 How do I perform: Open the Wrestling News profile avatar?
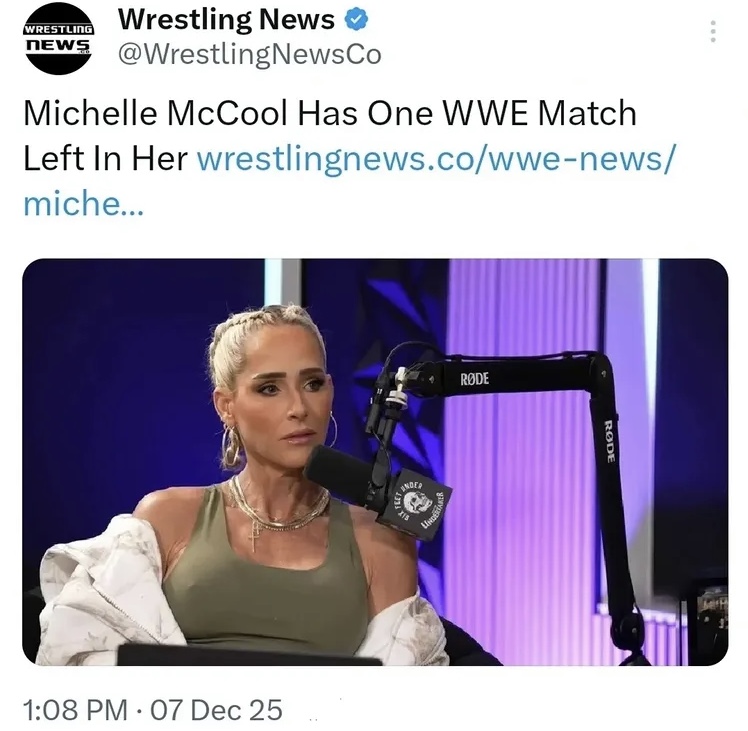pyautogui.click(x=59, y=39)
